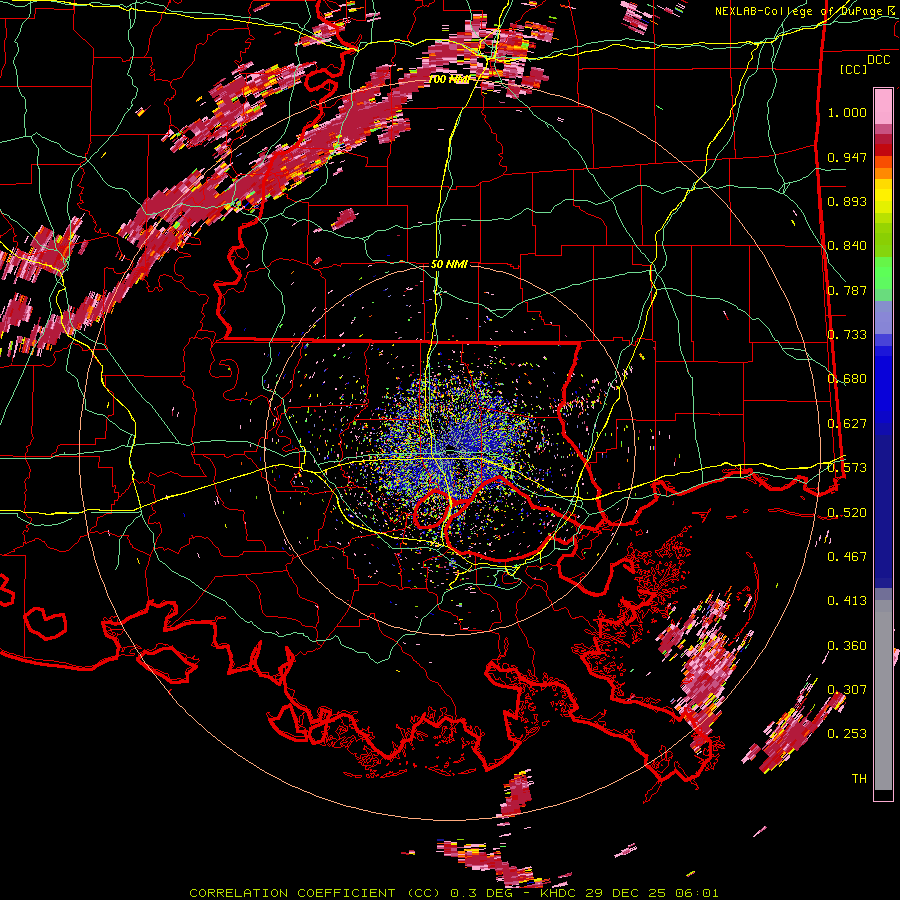This screenshot has width=900, height=900.
Task: Click the DCC label above the color bar
Action: (878, 60)
